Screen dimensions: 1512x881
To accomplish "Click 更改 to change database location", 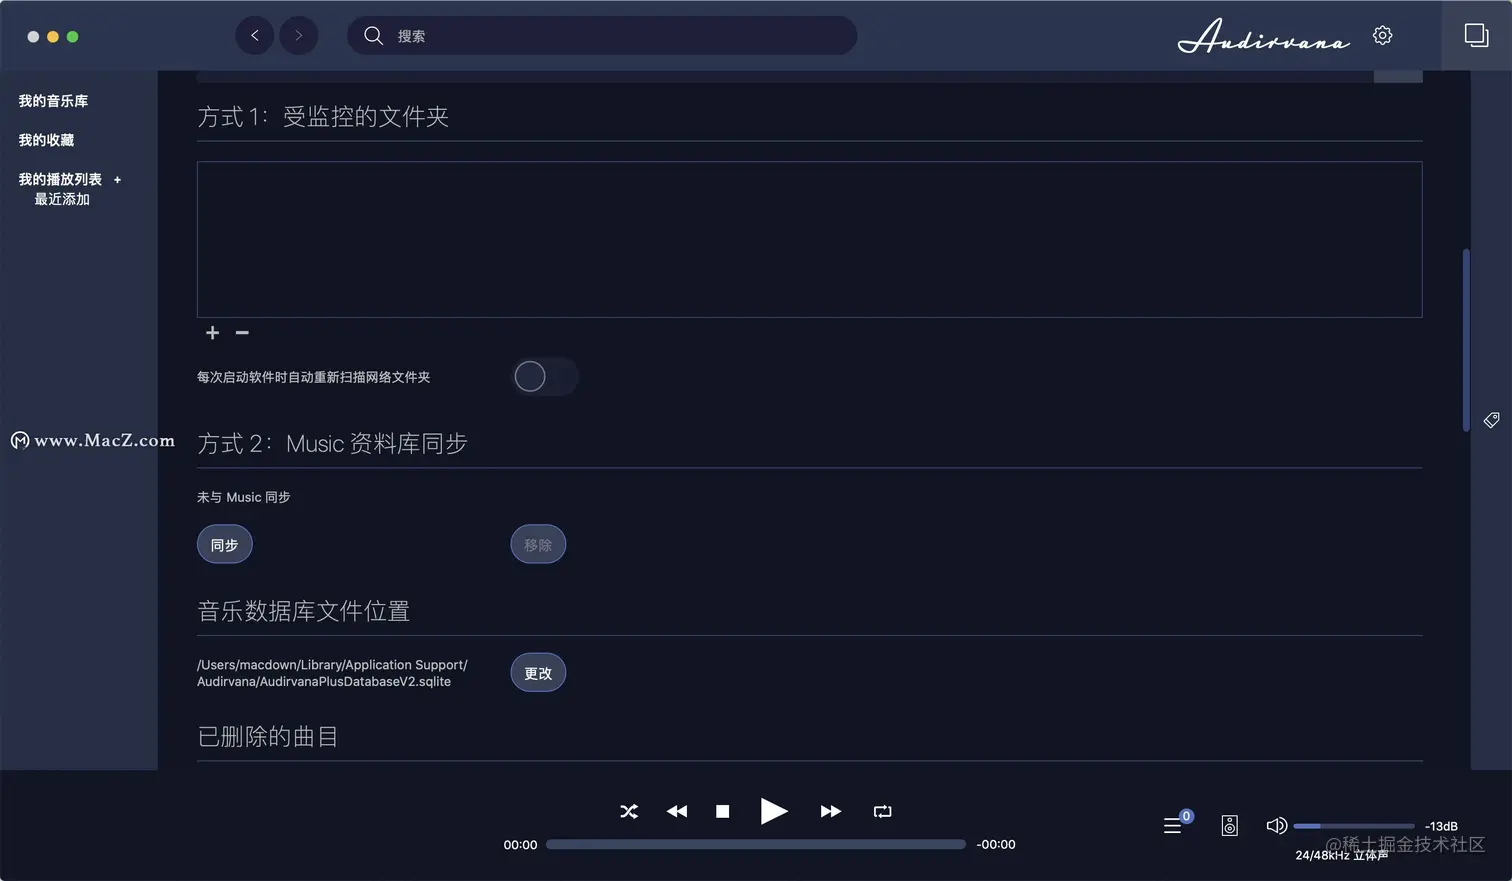I will pos(538,673).
